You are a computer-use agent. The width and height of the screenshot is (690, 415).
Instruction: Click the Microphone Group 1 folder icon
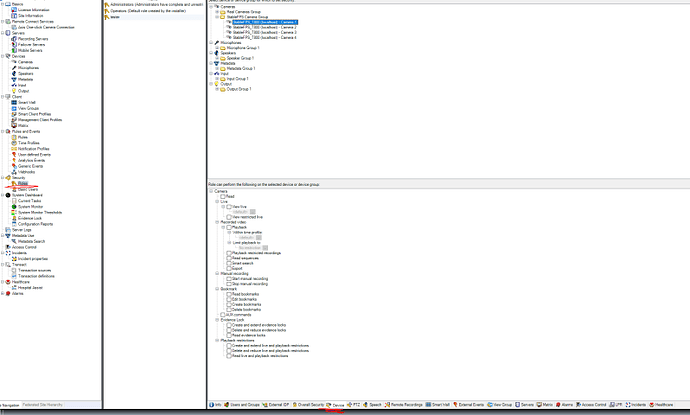pos(221,48)
